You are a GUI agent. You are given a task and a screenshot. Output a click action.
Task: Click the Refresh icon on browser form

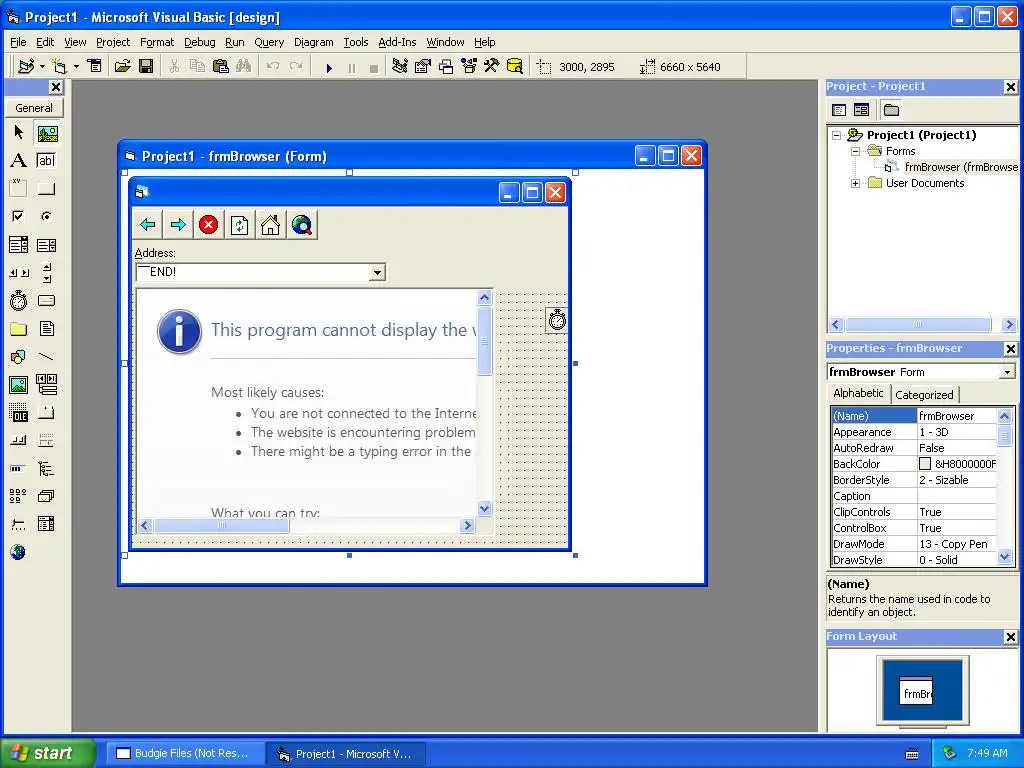tap(240, 225)
